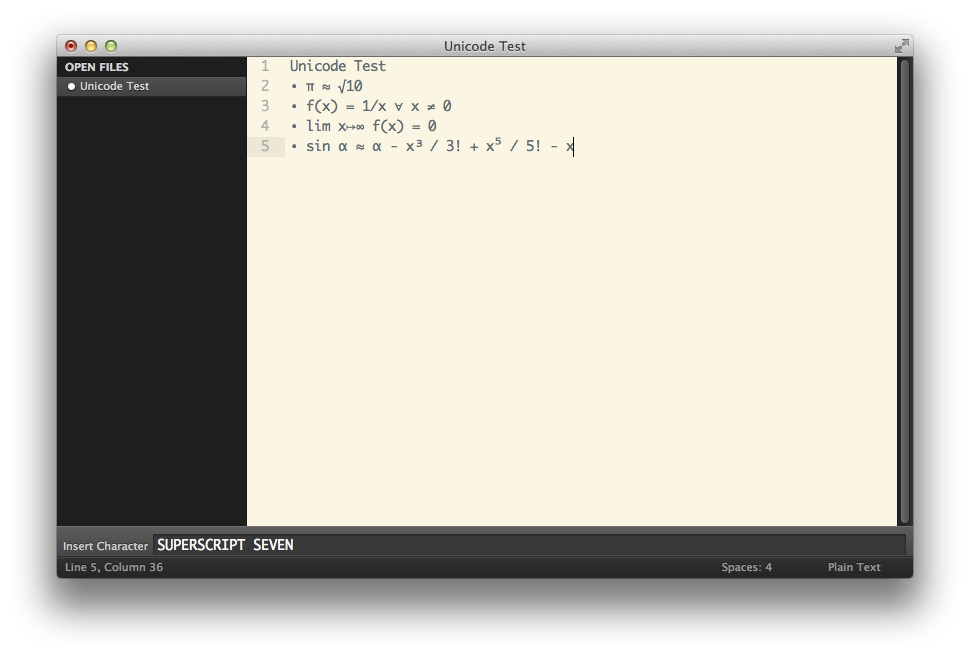Click the 'π ≈ √10' line text
Image resolution: width=970 pixels, height=657 pixels.
click(x=334, y=86)
